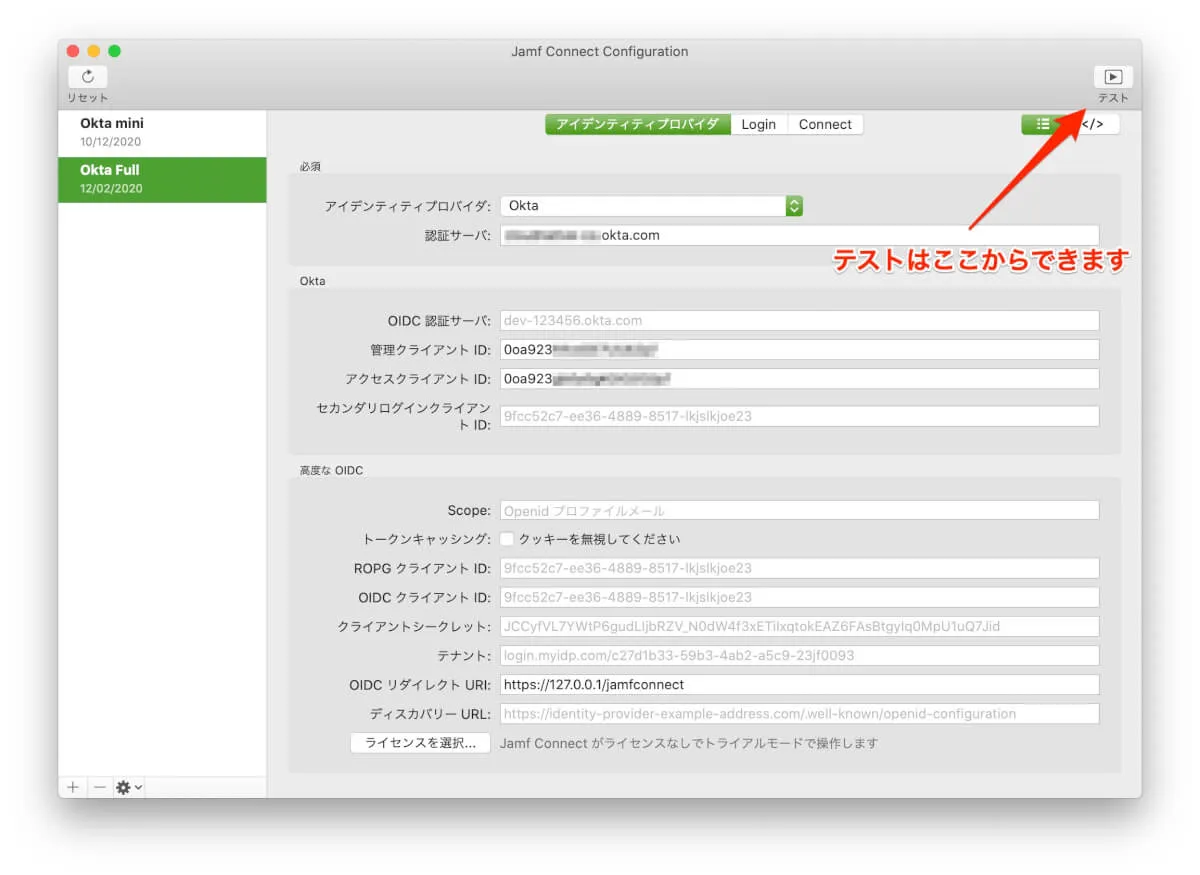Select the アイデンティティプロバイダ tab
This screenshot has height=875, width=1200.
[x=637, y=124]
